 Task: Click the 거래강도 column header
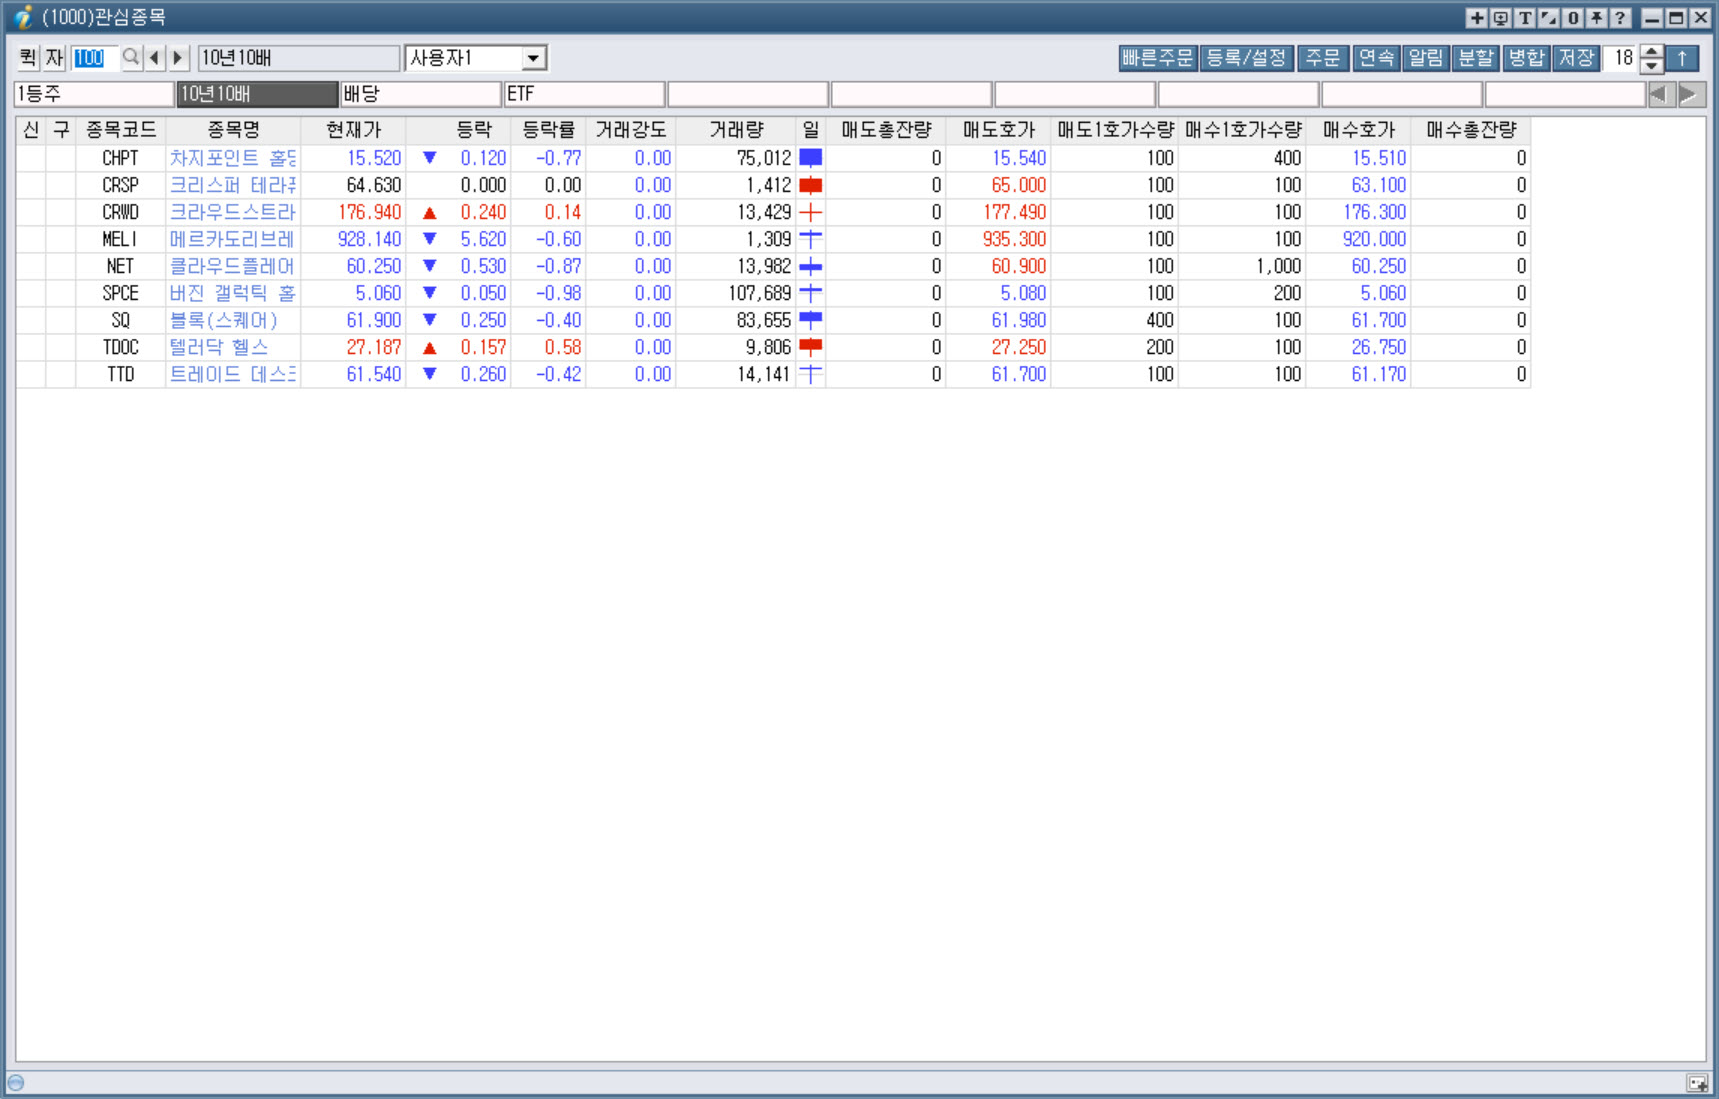(x=631, y=130)
